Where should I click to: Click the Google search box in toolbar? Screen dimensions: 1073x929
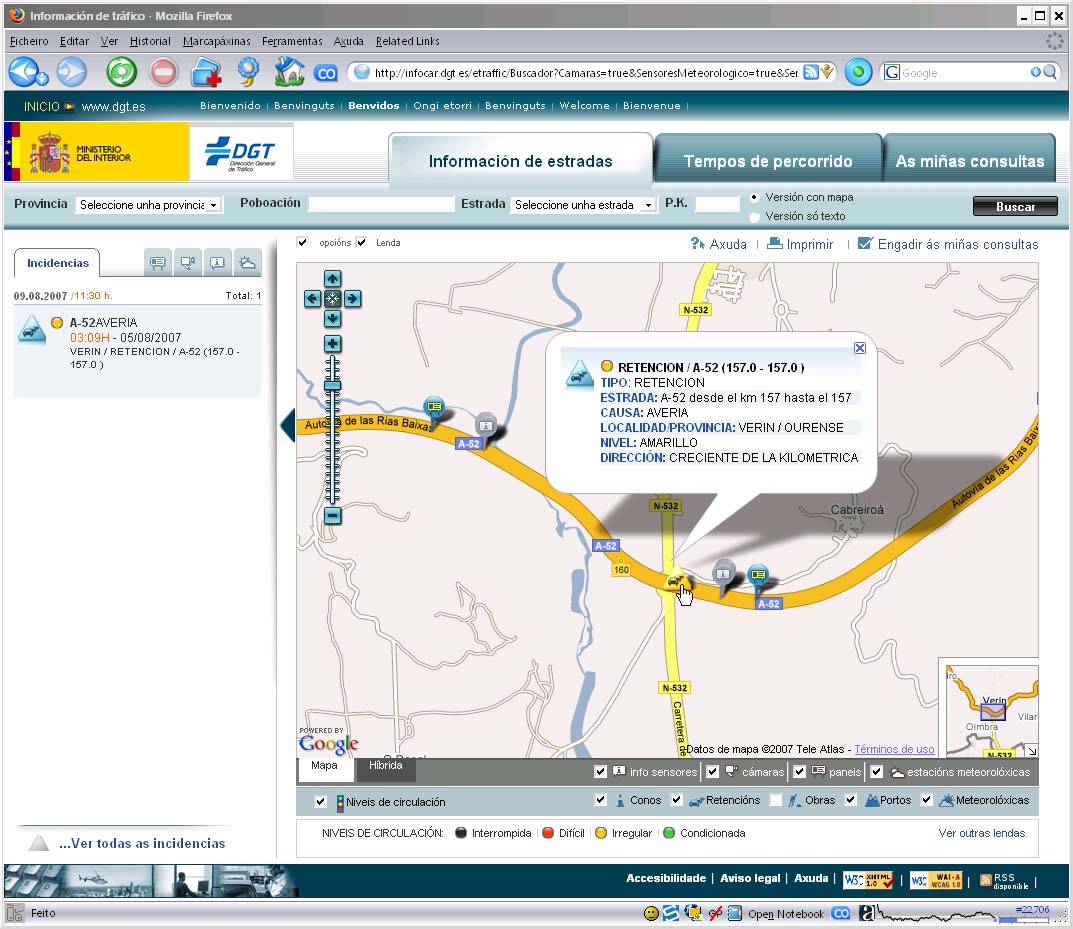(x=966, y=73)
